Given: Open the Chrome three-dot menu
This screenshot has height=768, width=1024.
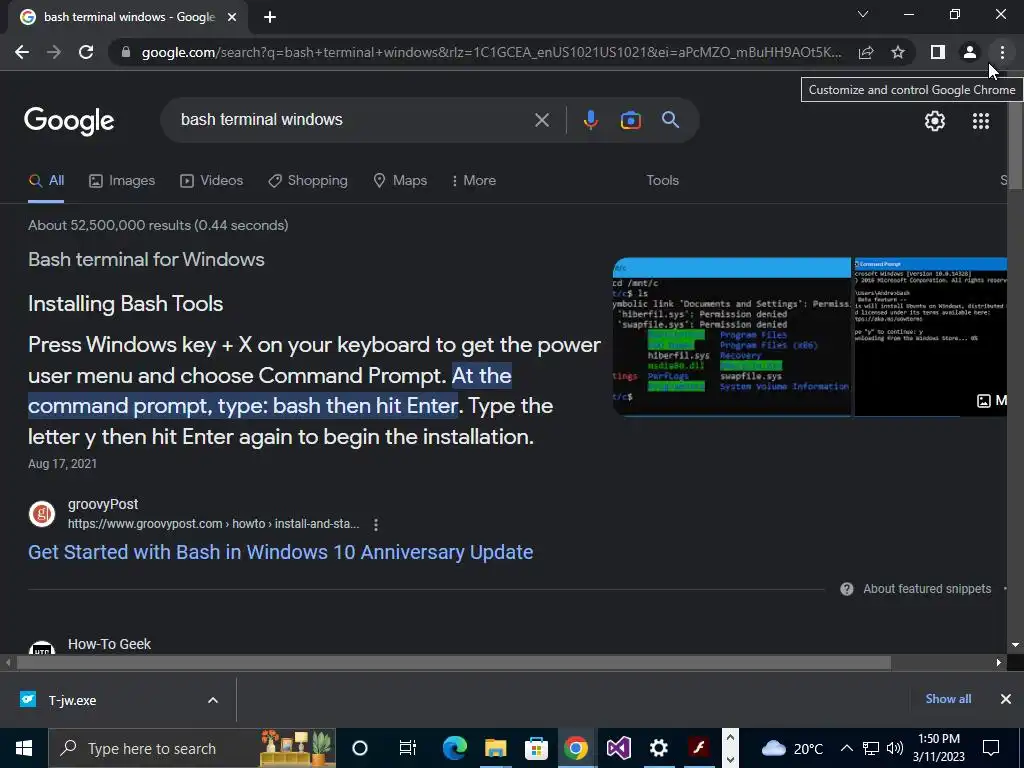Looking at the screenshot, I should 1002,52.
